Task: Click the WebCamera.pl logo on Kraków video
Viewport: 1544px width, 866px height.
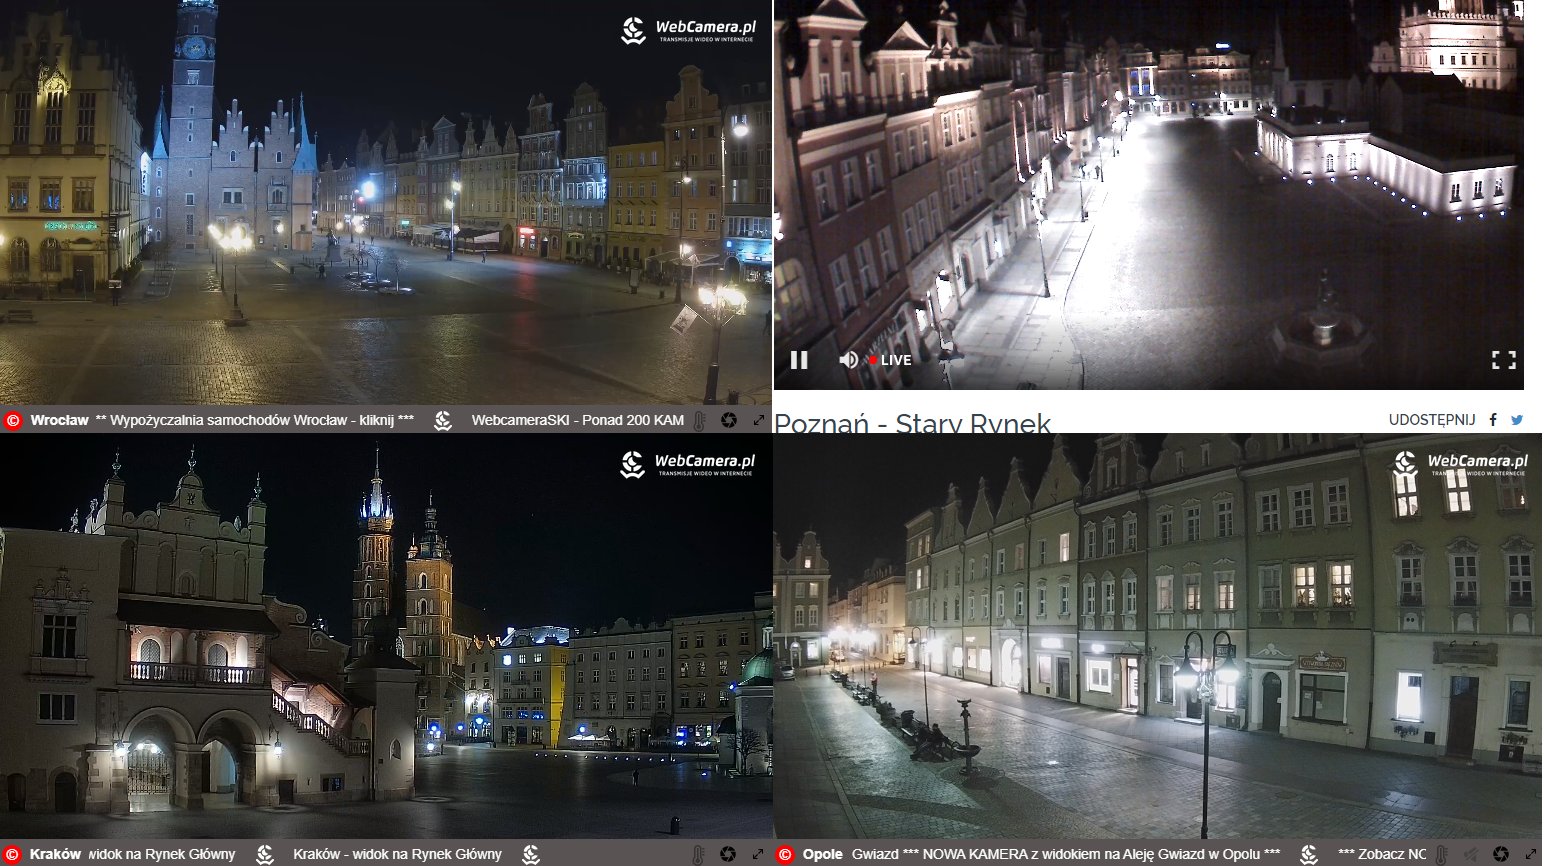Action: pyautogui.click(x=688, y=465)
